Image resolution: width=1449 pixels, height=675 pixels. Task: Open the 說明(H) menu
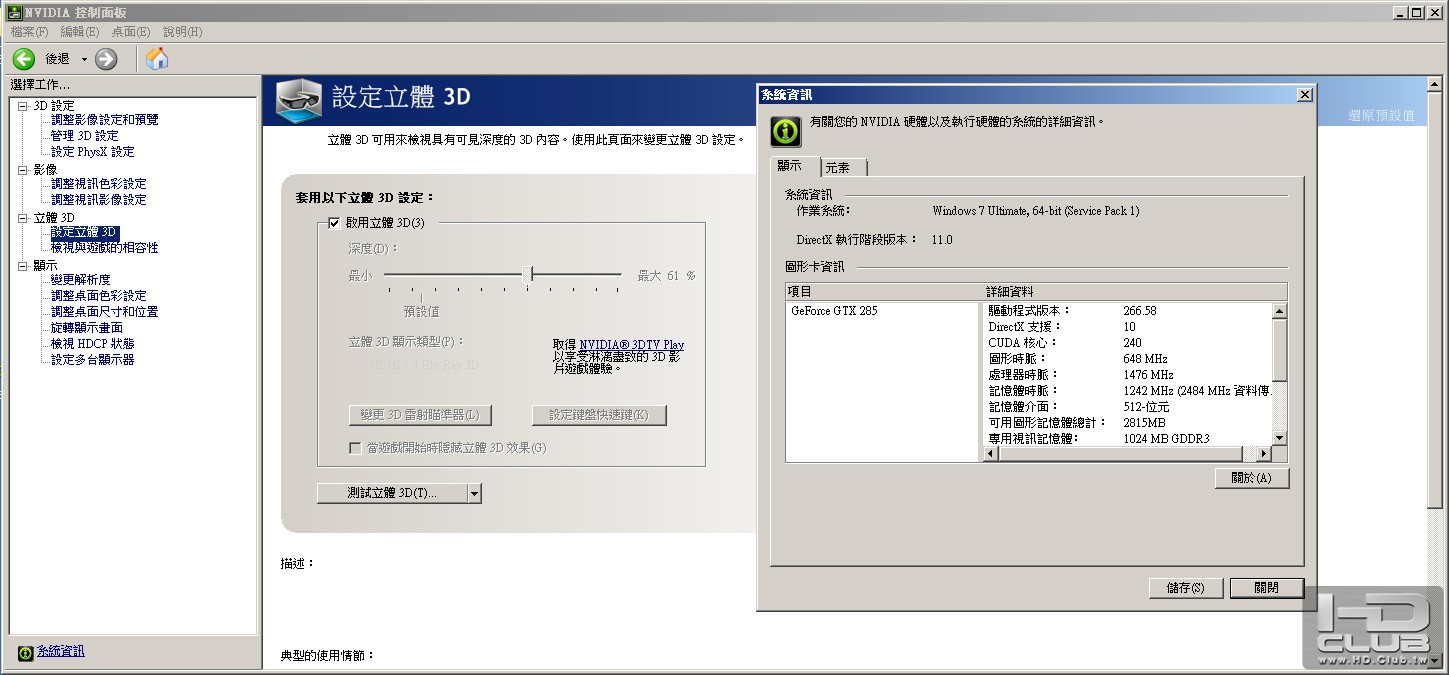click(182, 32)
